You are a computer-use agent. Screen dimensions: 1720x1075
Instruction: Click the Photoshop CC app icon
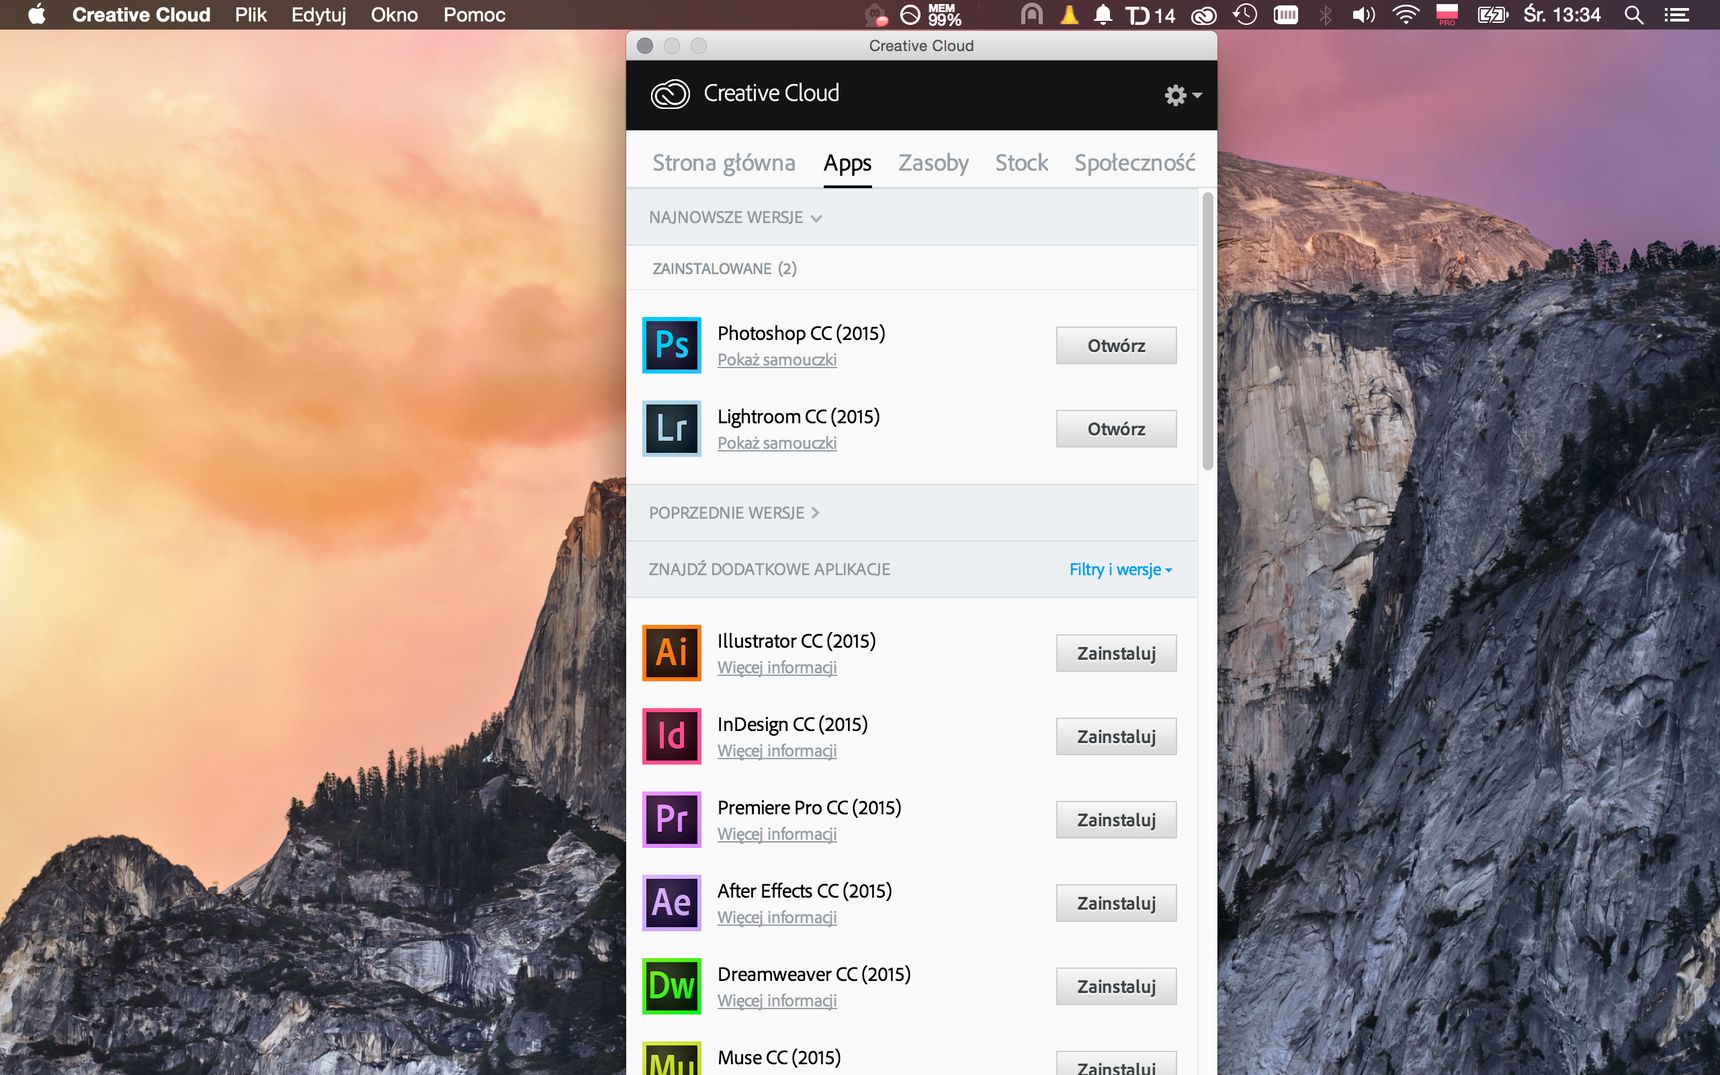coord(671,345)
